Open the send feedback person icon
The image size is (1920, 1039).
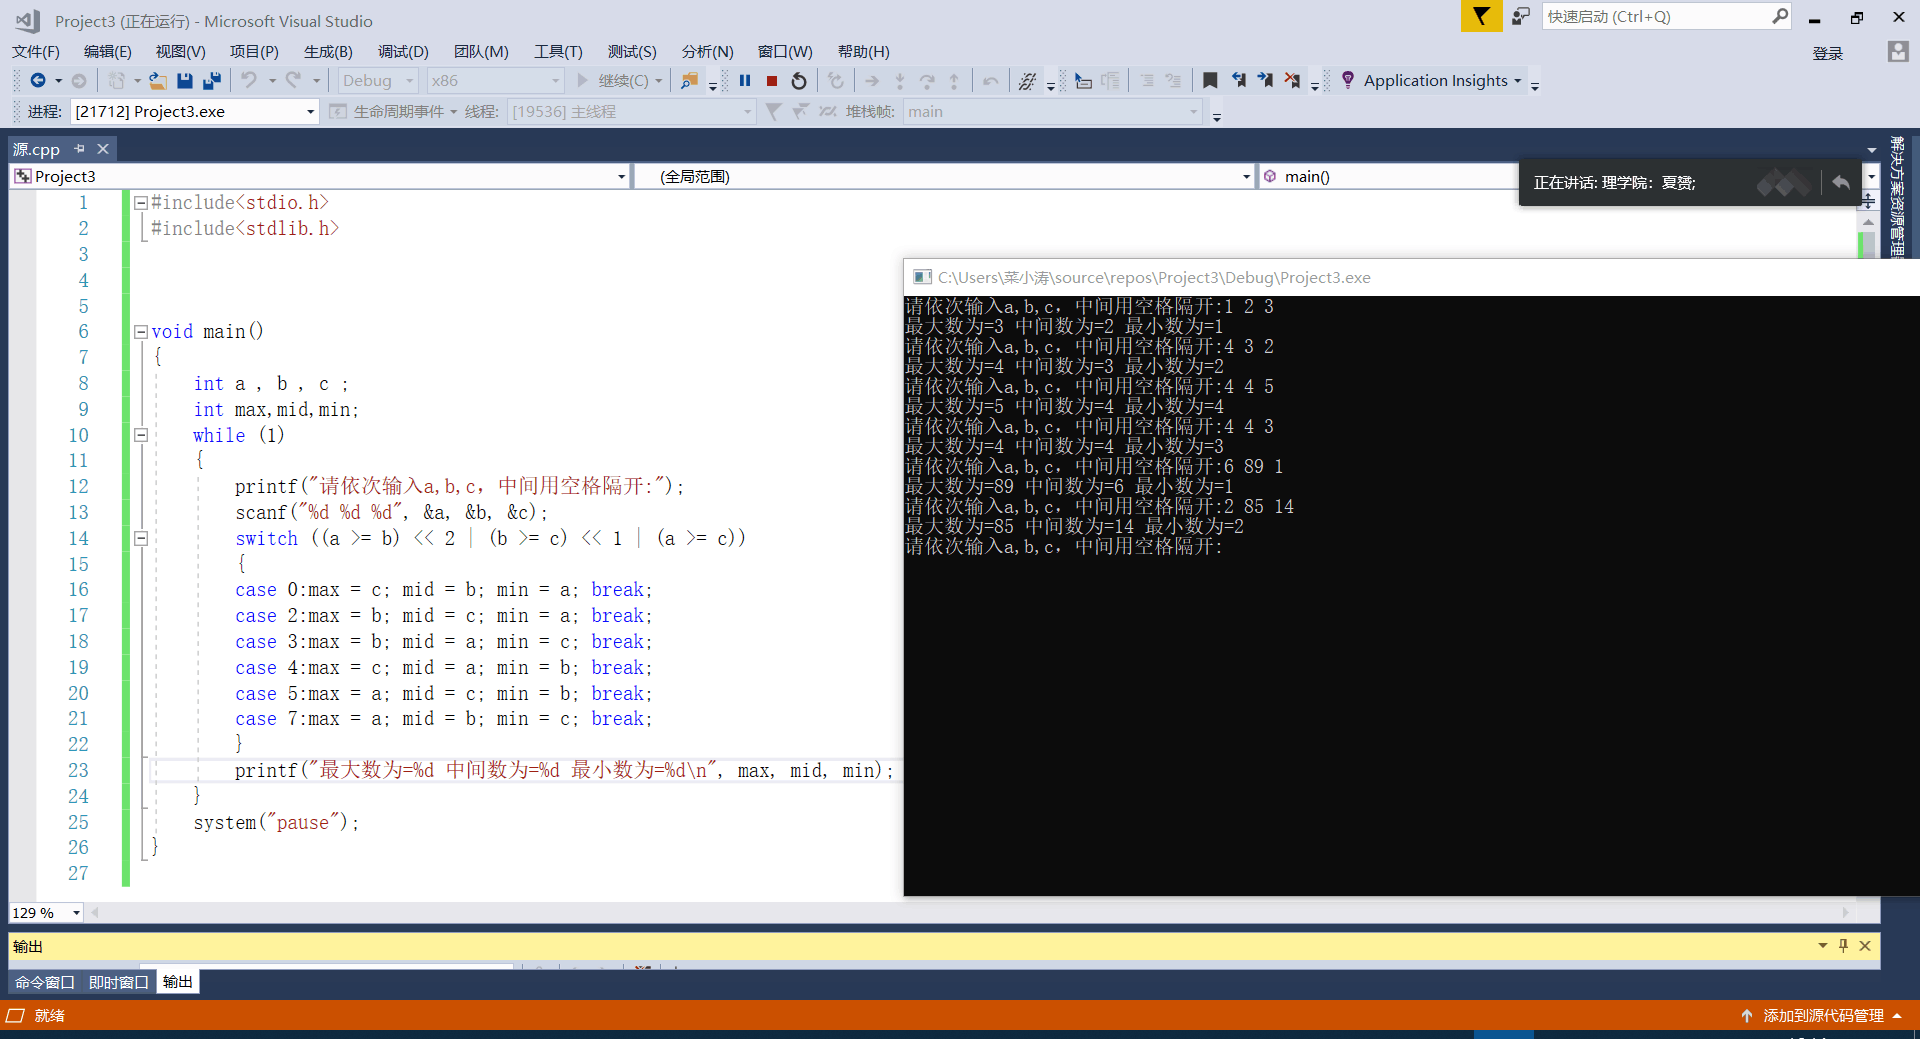pyautogui.click(x=1521, y=16)
